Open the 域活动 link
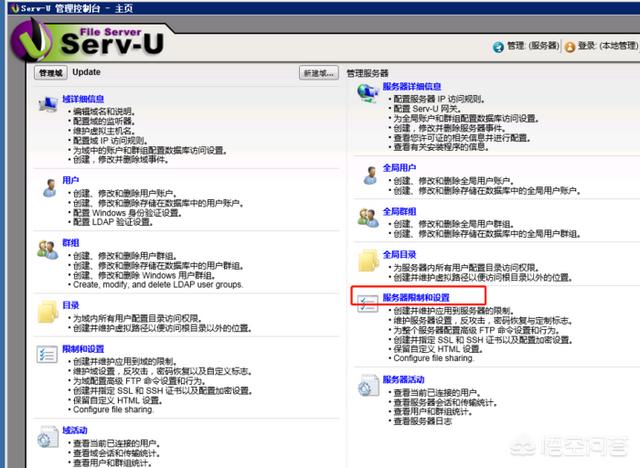The width and height of the screenshot is (640, 468). [x=75, y=430]
